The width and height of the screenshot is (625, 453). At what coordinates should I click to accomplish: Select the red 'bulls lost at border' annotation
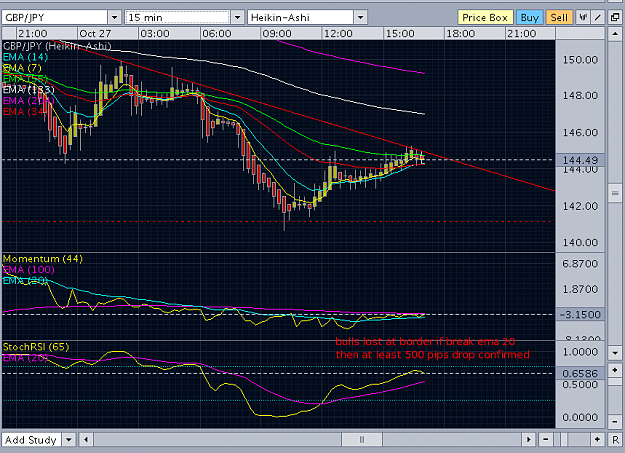[425, 342]
